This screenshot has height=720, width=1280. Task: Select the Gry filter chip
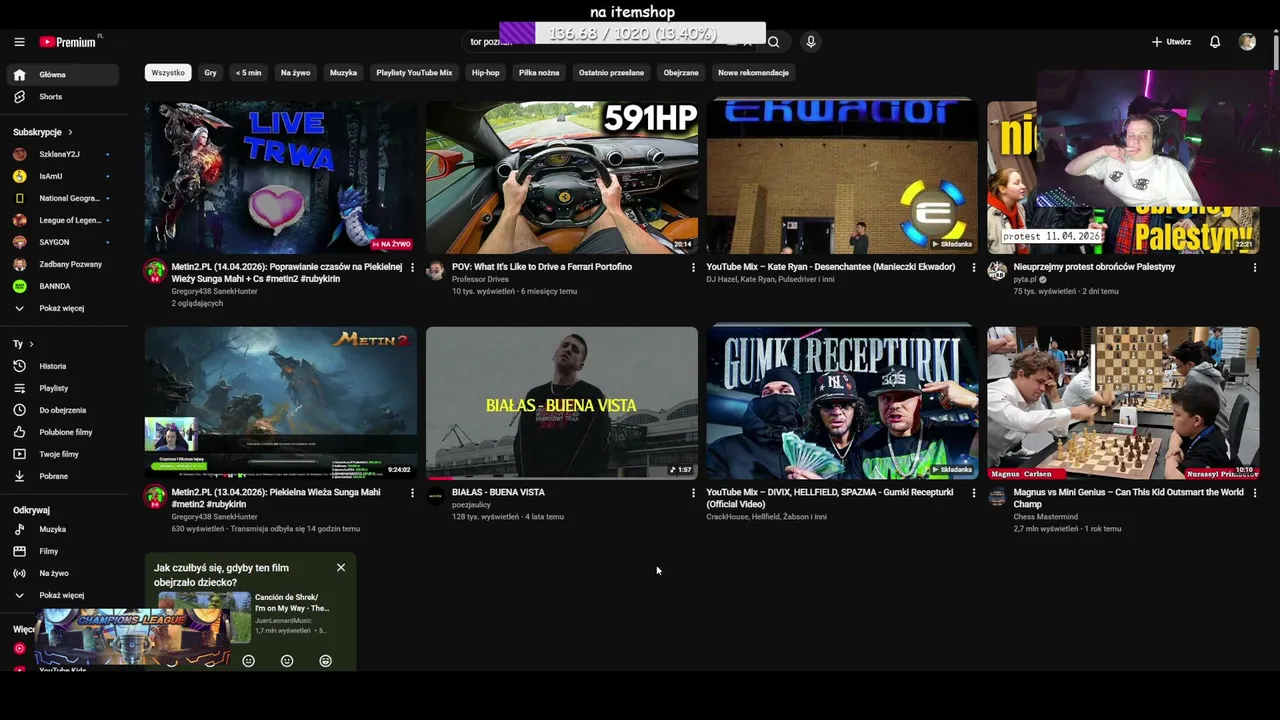(x=210, y=73)
